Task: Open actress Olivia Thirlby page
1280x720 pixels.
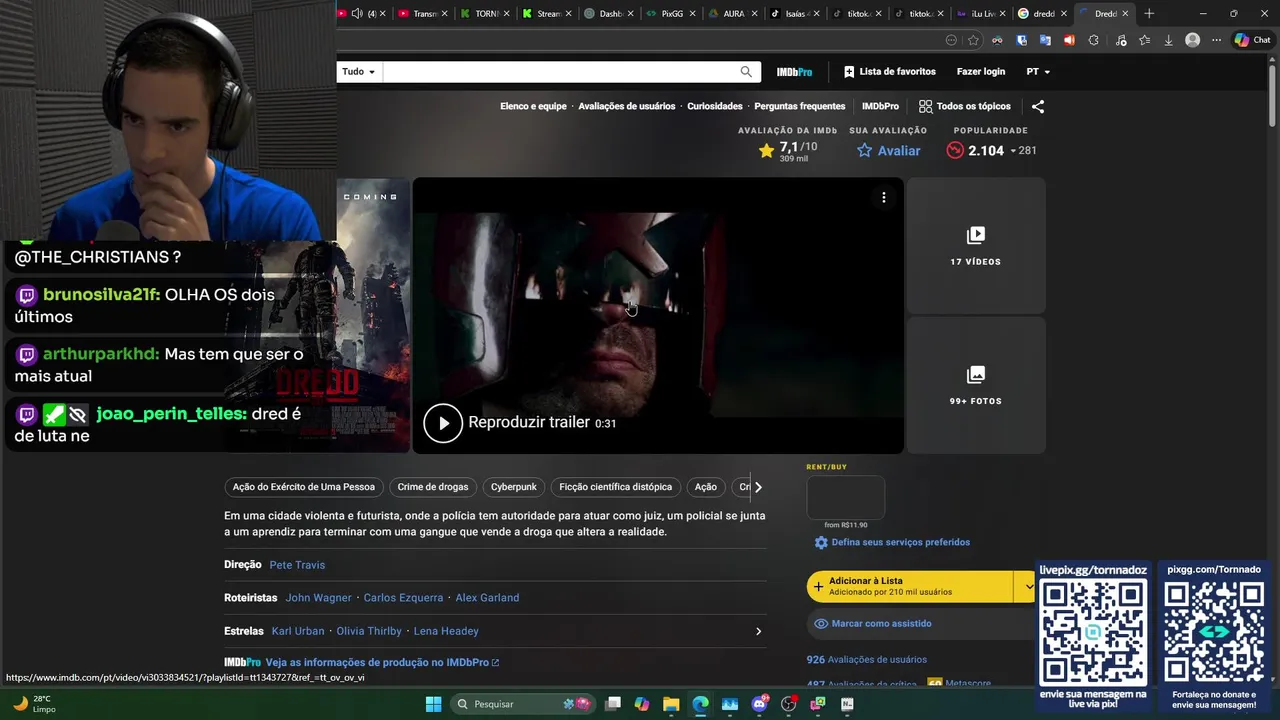Action: 369,631
